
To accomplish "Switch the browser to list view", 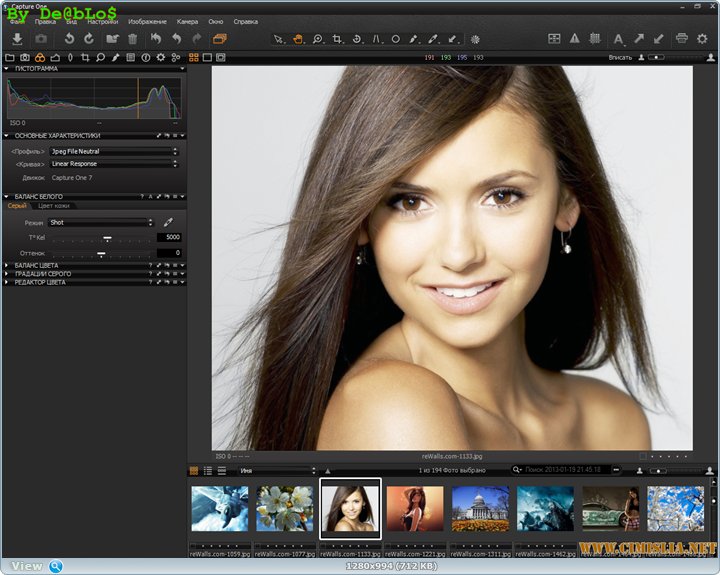I will (x=207, y=470).
